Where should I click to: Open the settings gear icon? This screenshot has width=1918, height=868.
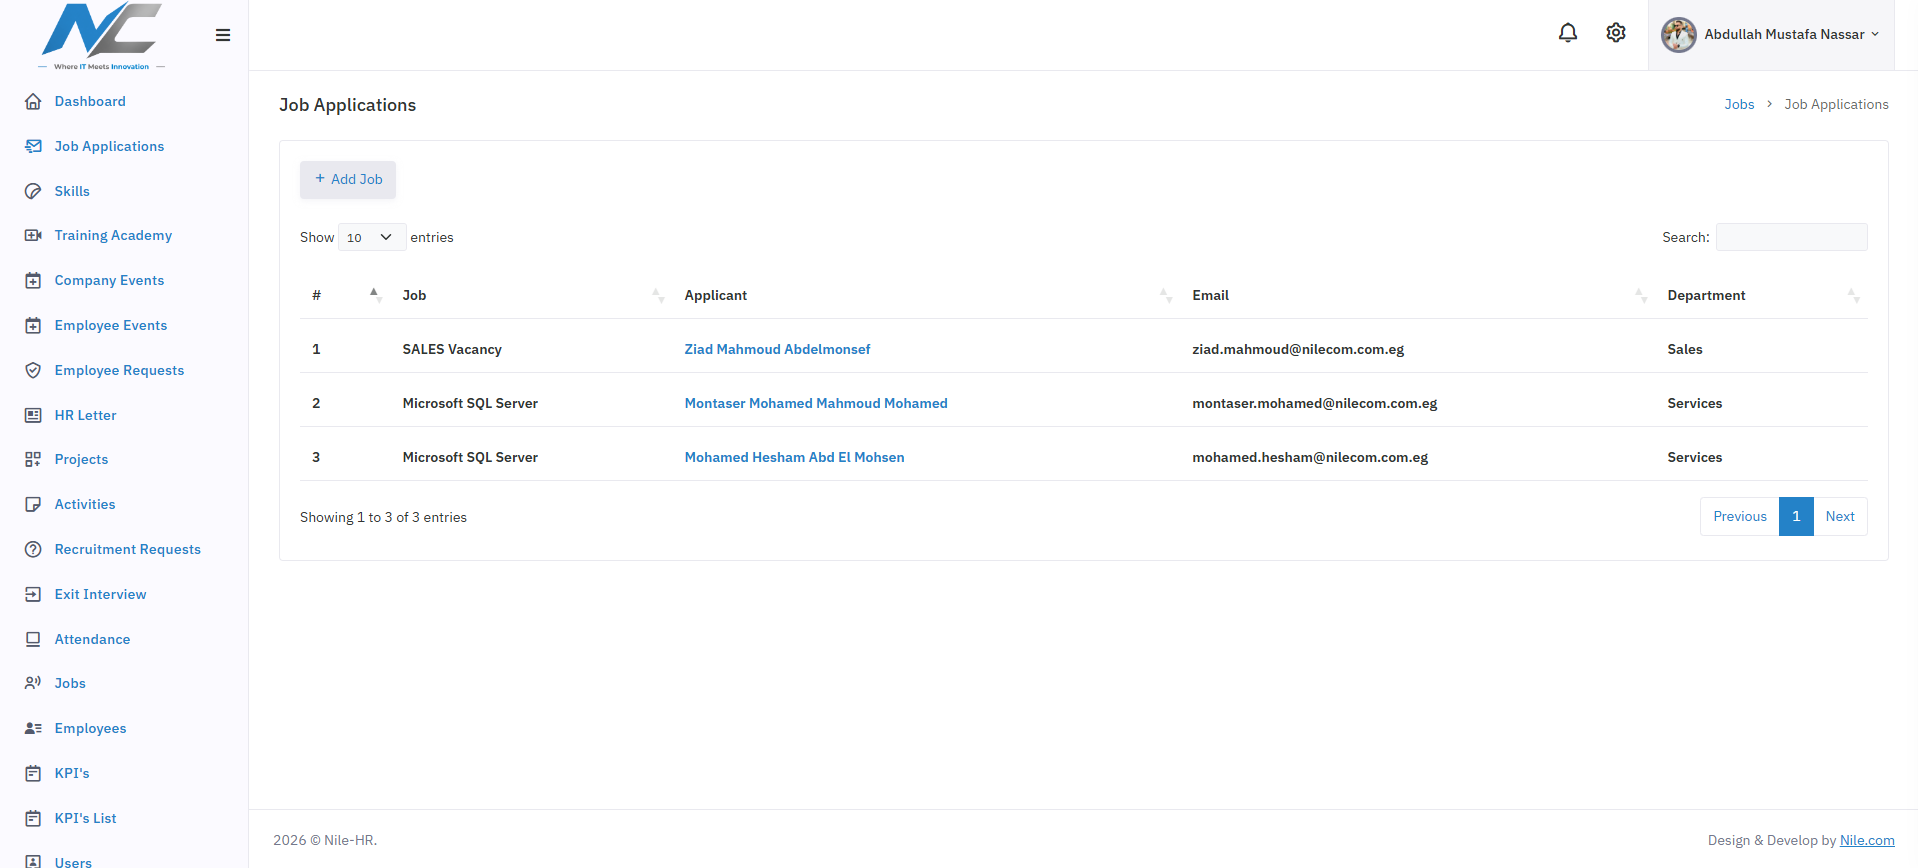1616,33
